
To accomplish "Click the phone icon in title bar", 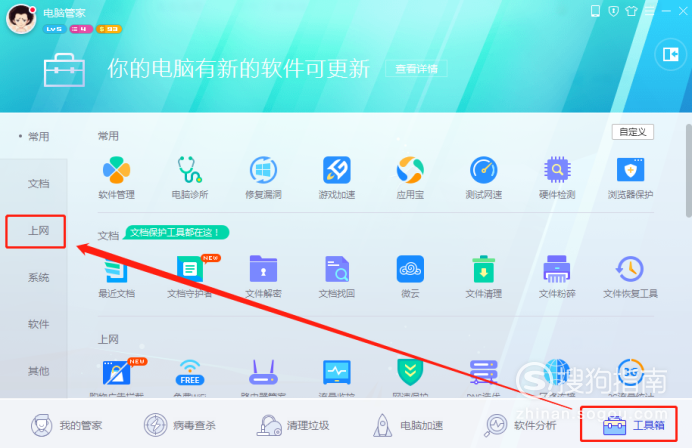I will 595,11.
